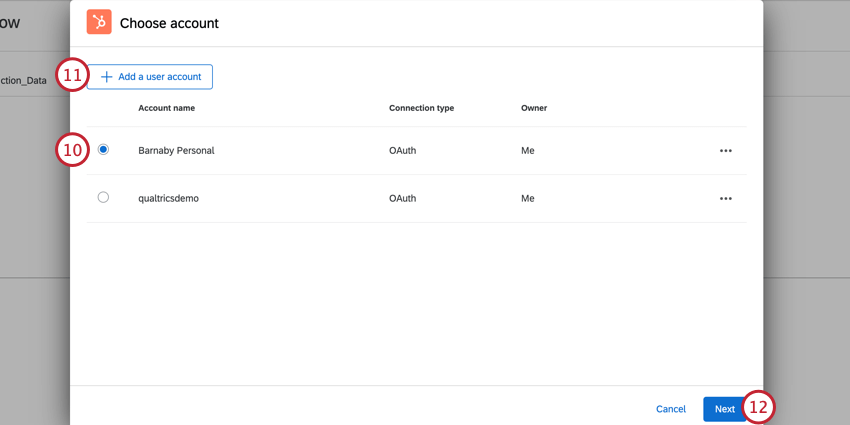Click the plus icon beside Add a user account
This screenshot has height=425, width=850.
pos(107,77)
